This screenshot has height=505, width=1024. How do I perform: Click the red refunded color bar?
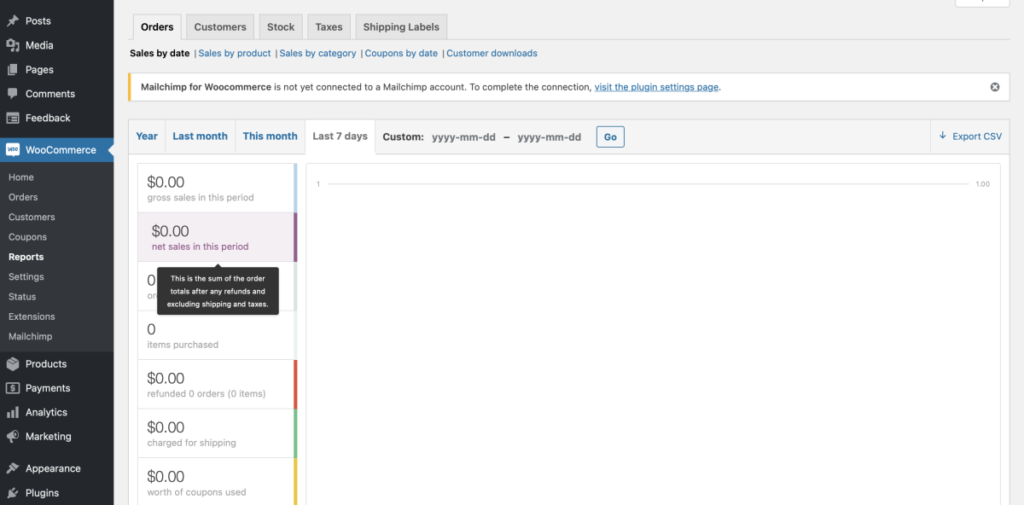coord(295,384)
